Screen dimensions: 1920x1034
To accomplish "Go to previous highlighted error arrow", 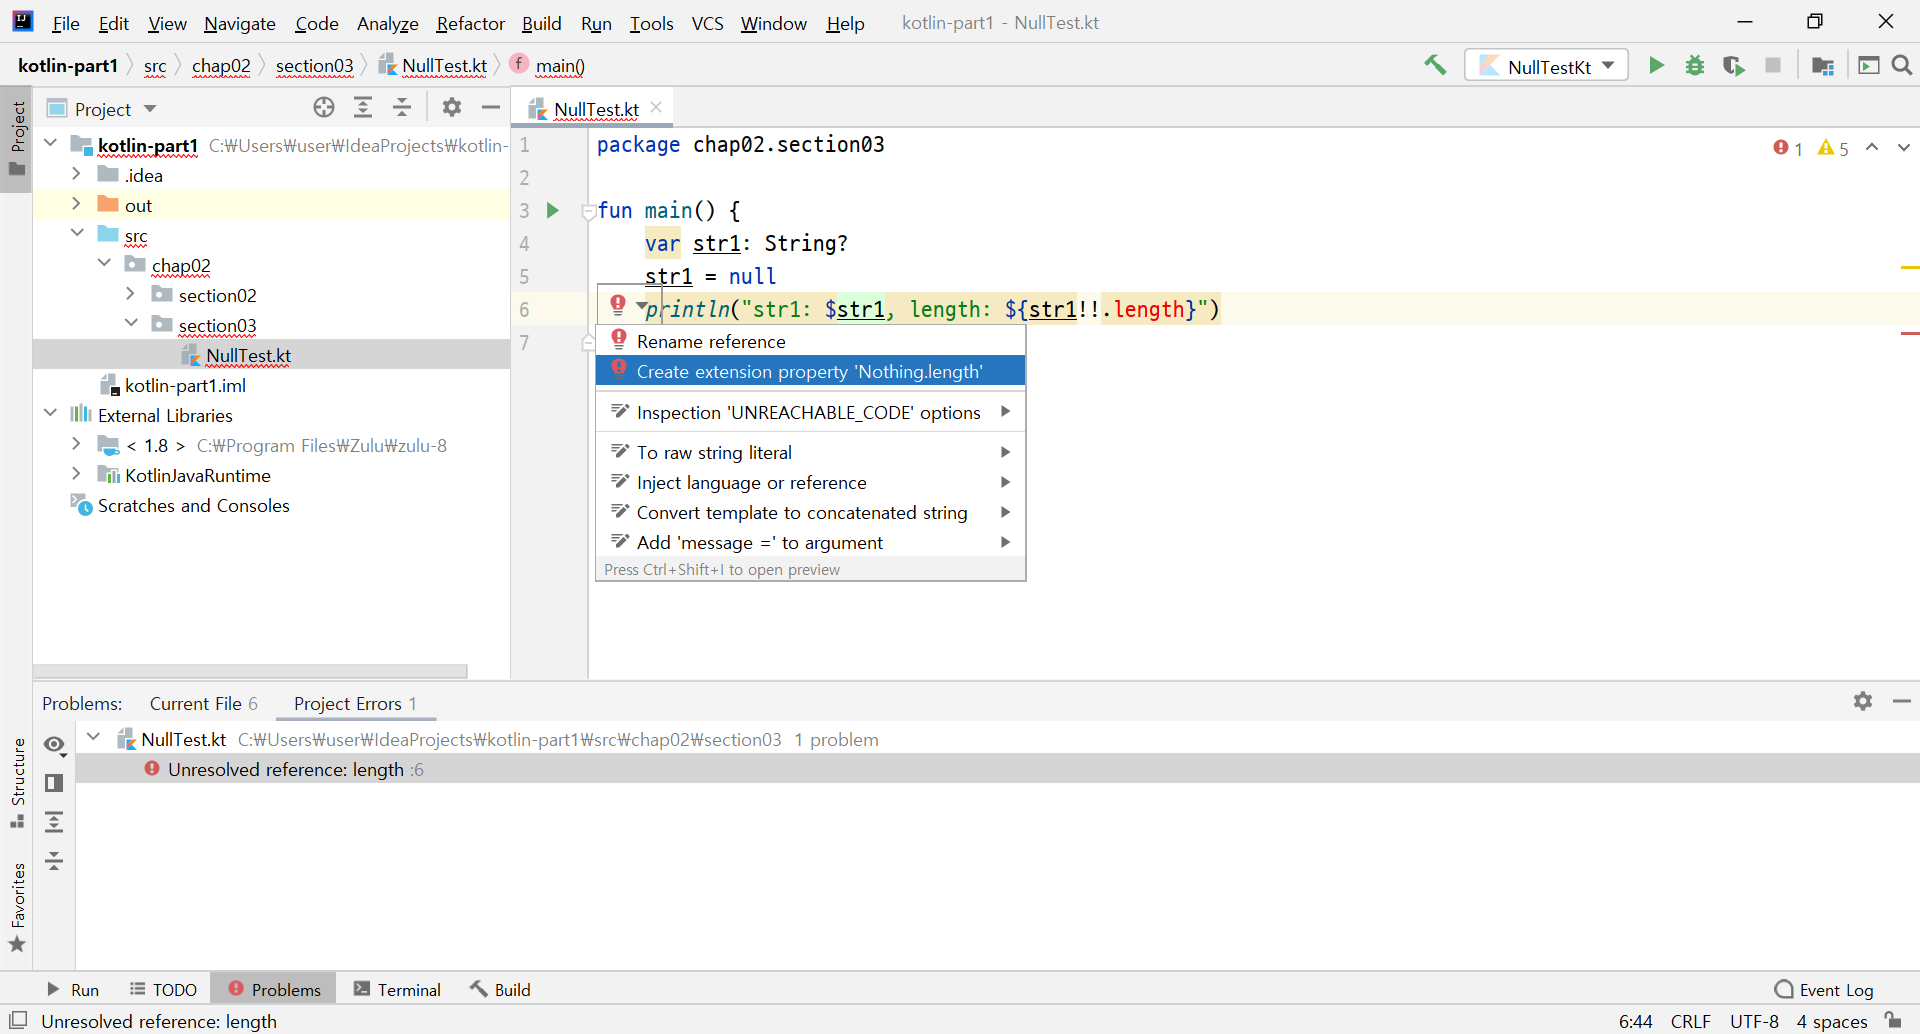I will point(1872,147).
